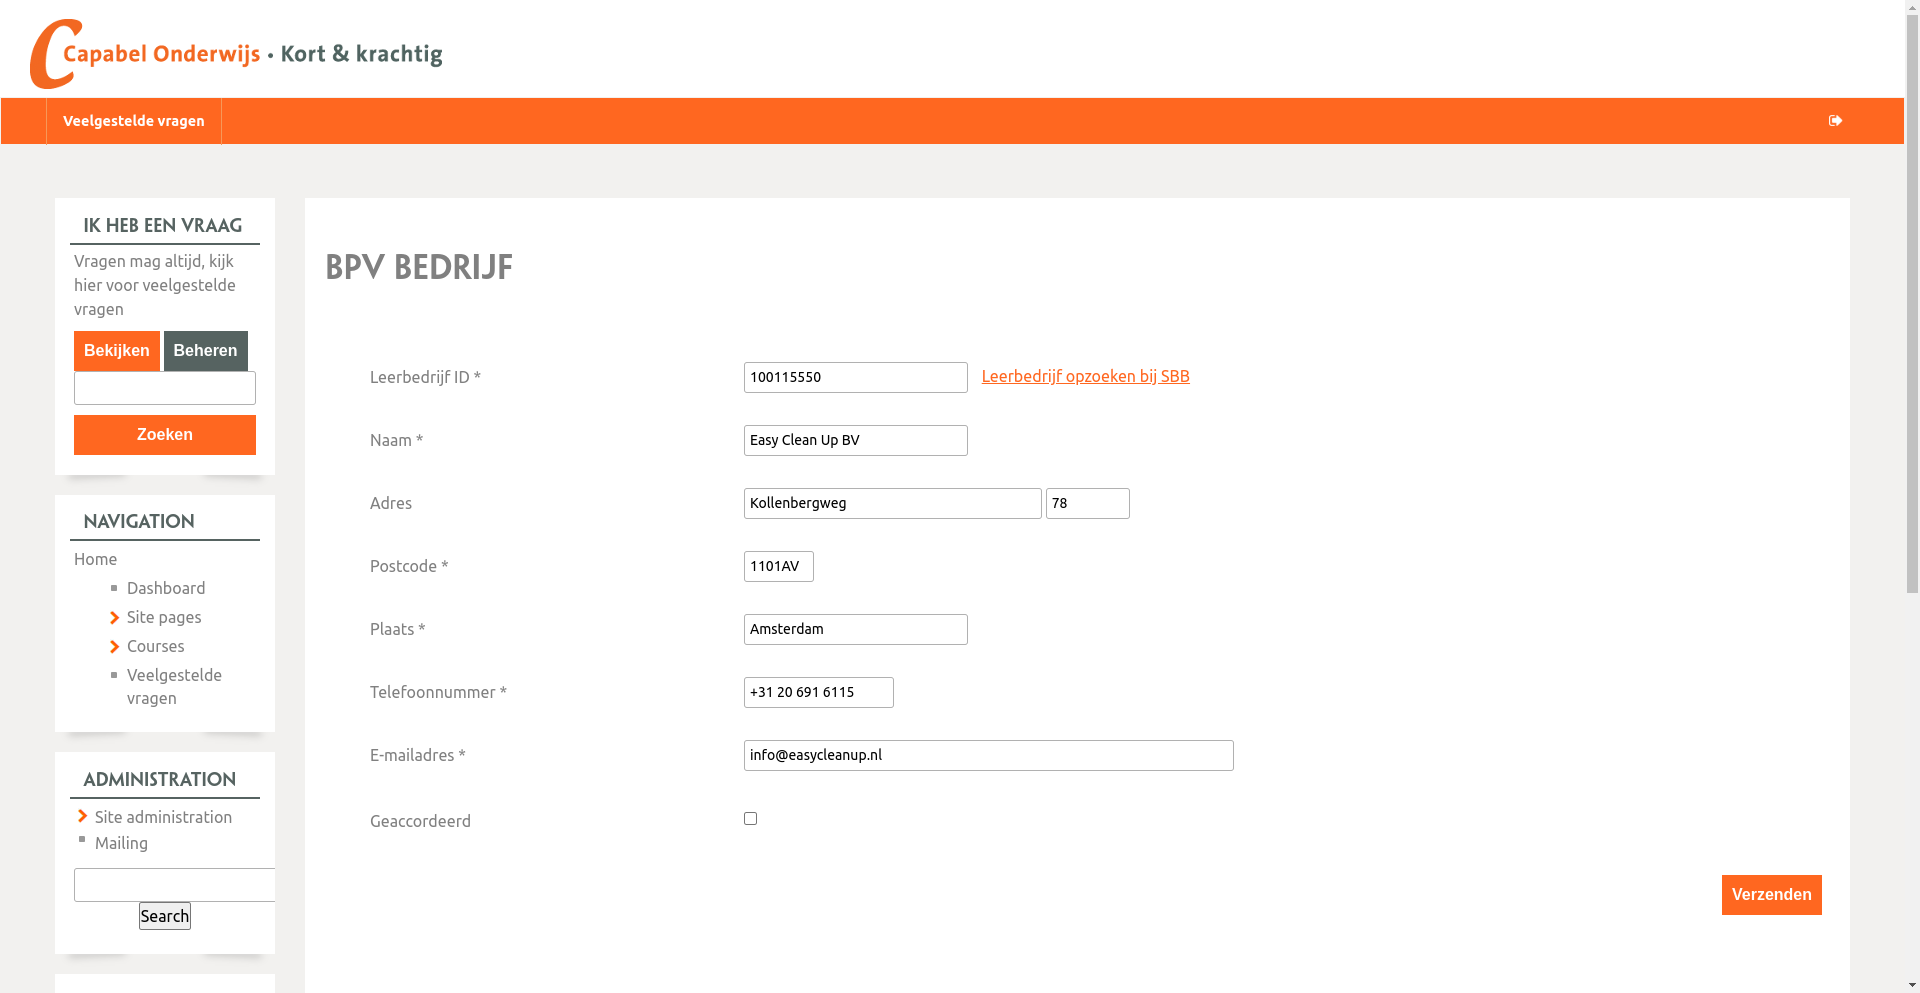Viewport: 1920px width, 993px height.
Task: Open Courses in navigation
Action: click(x=155, y=646)
